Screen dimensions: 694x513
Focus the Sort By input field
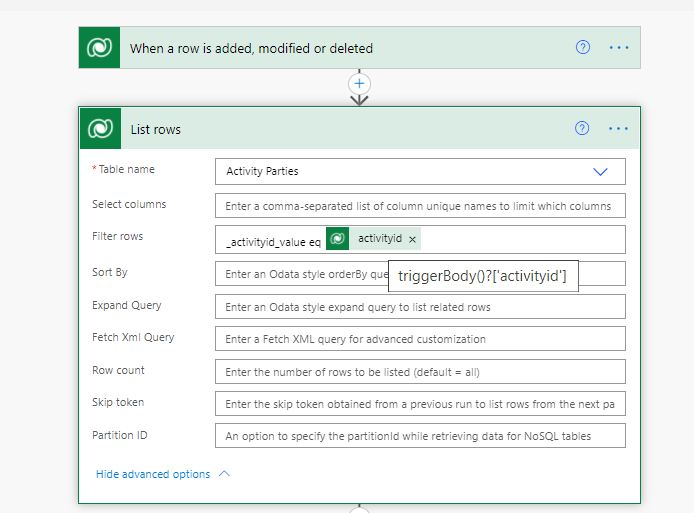(300, 273)
